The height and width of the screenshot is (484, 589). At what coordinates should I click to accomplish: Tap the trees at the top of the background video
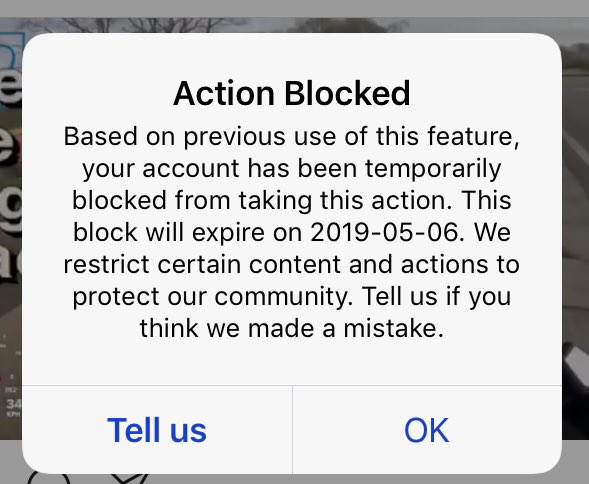pos(150,25)
